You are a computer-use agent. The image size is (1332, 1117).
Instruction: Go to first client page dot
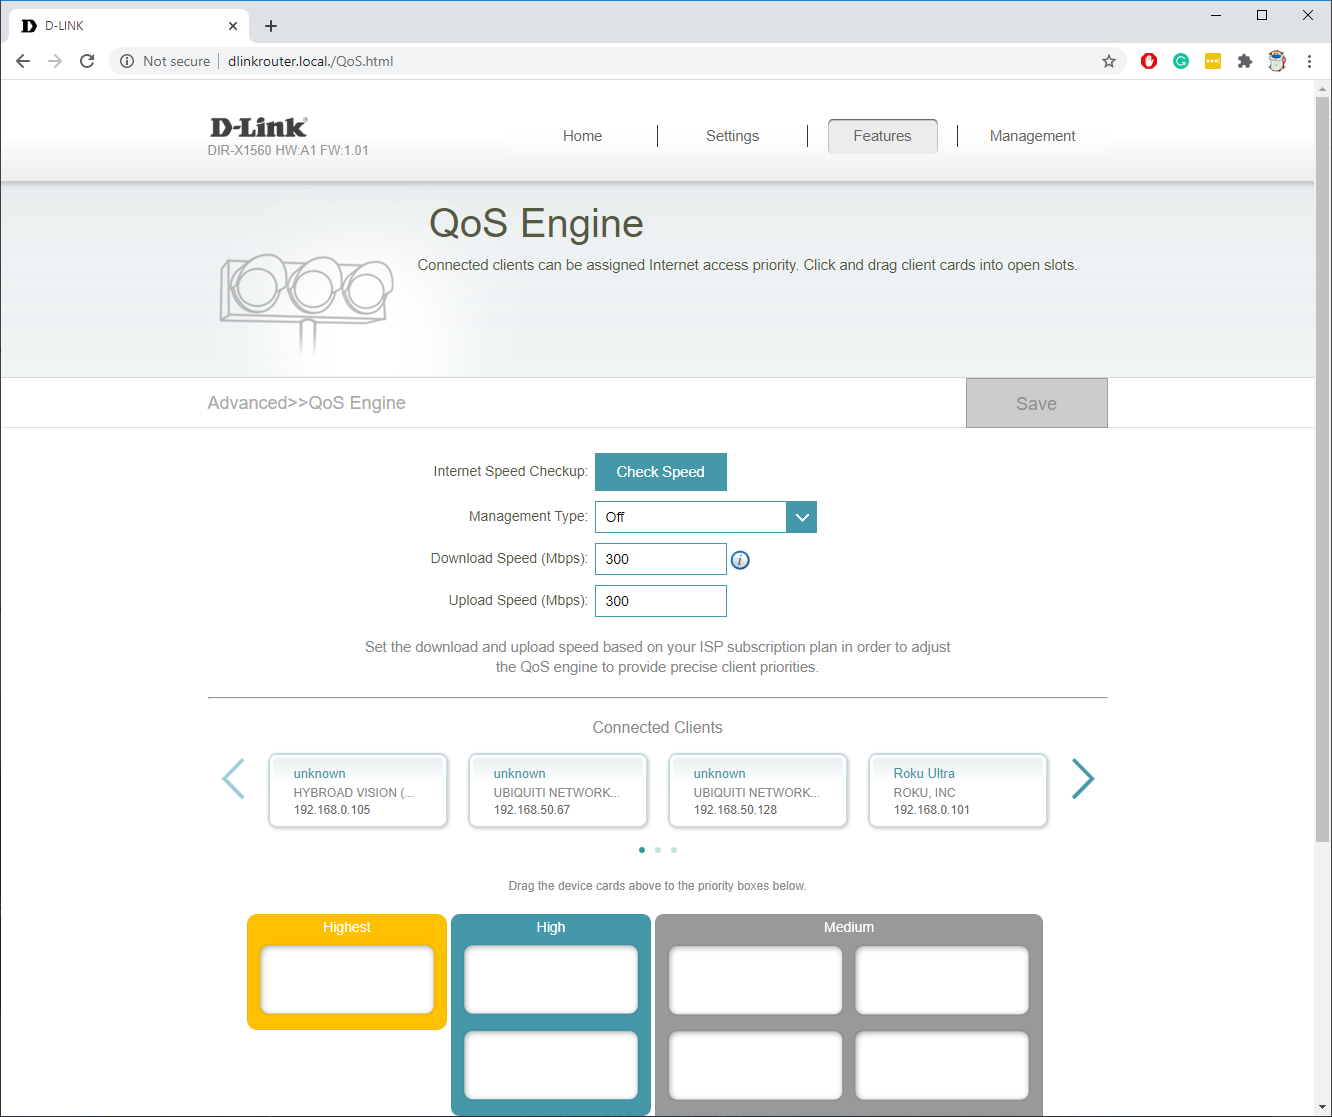pyautogui.click(x=642, y=850)
